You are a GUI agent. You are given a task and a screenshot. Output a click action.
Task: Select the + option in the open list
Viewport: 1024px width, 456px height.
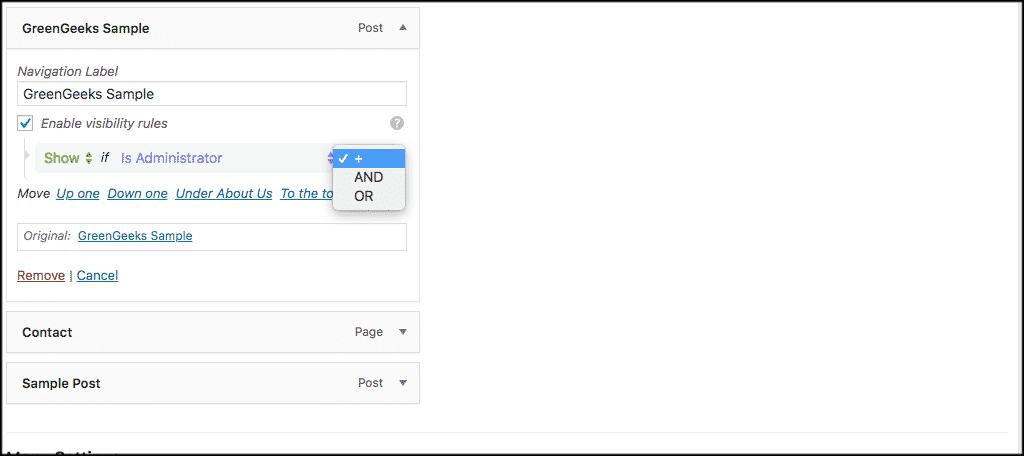pos(369,158)
